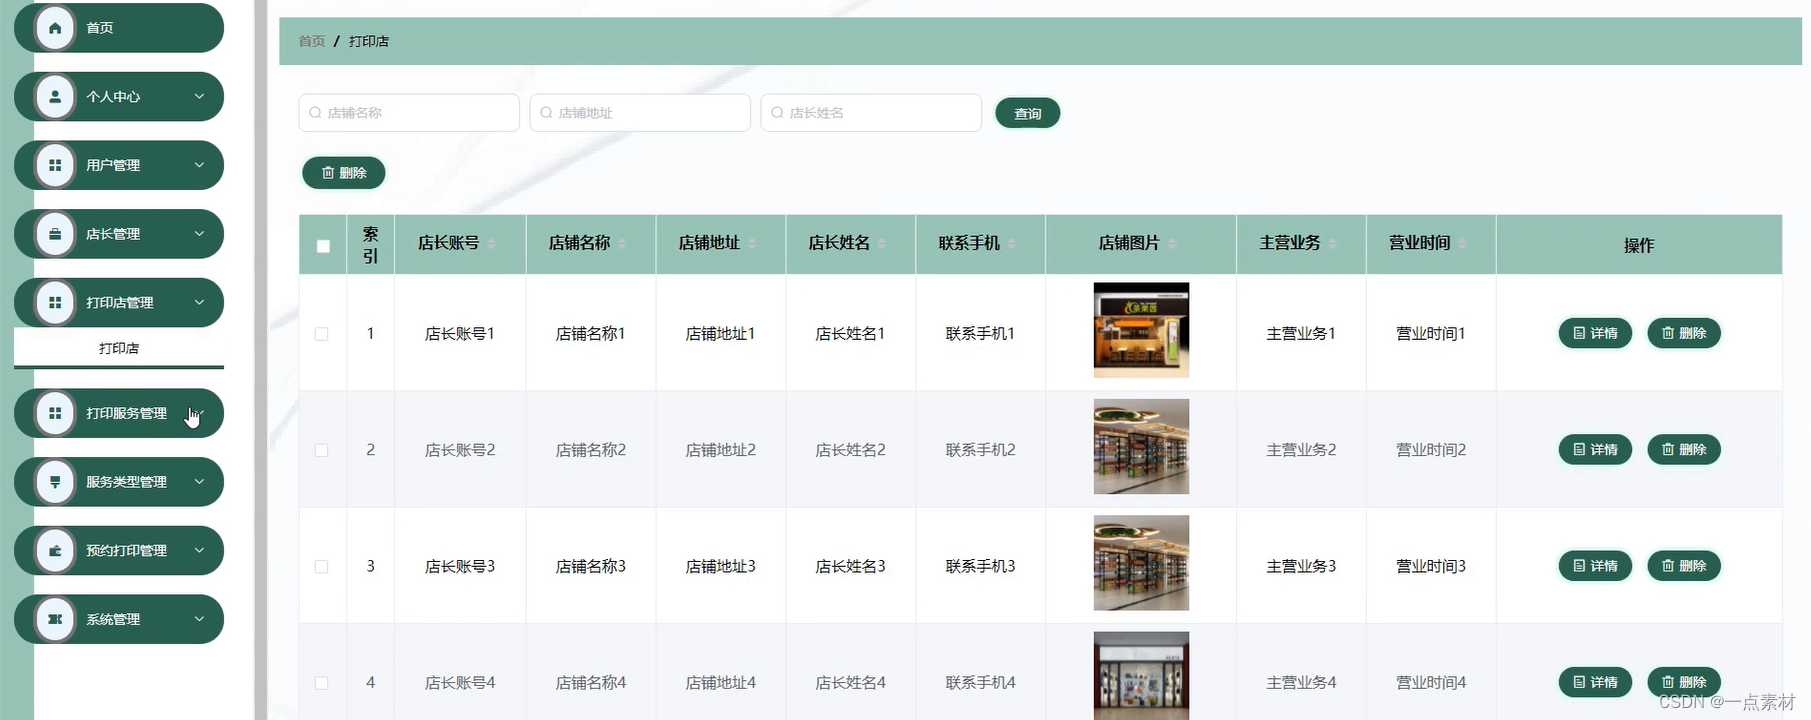Click the 首页 breadcrumb link

tap(312, 41)
